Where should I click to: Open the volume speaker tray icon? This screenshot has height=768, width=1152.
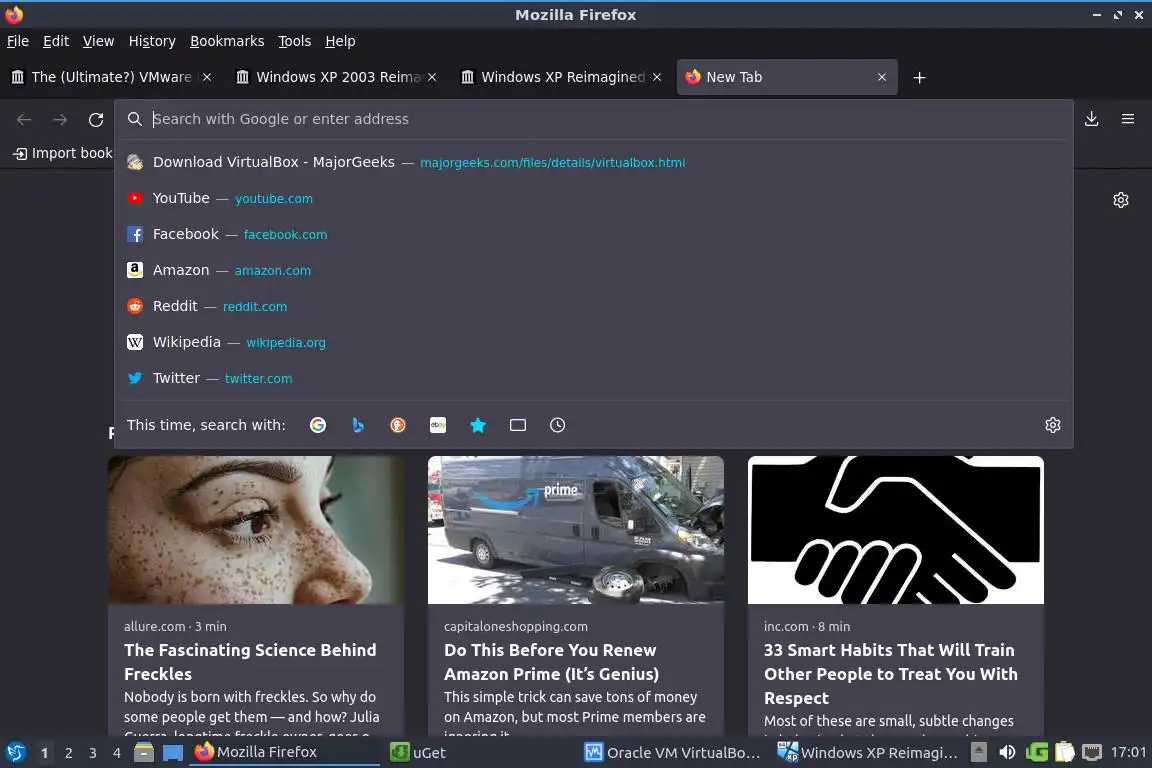[x=1007, y=753]
